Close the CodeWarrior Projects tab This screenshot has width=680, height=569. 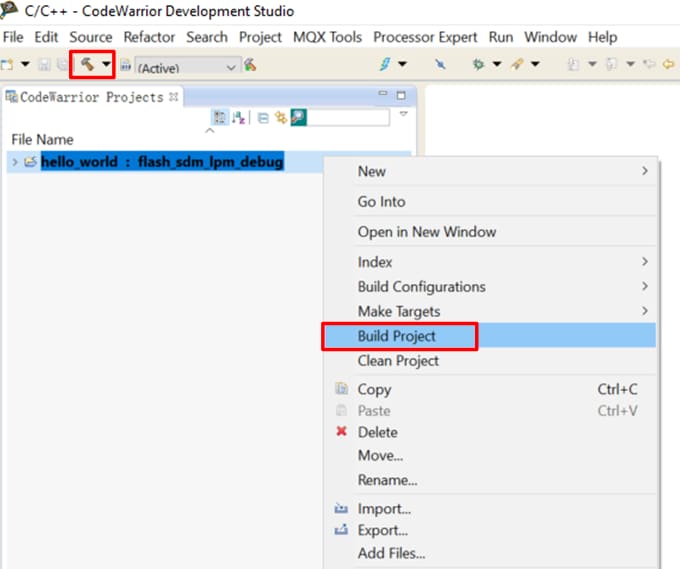(173, 97)
